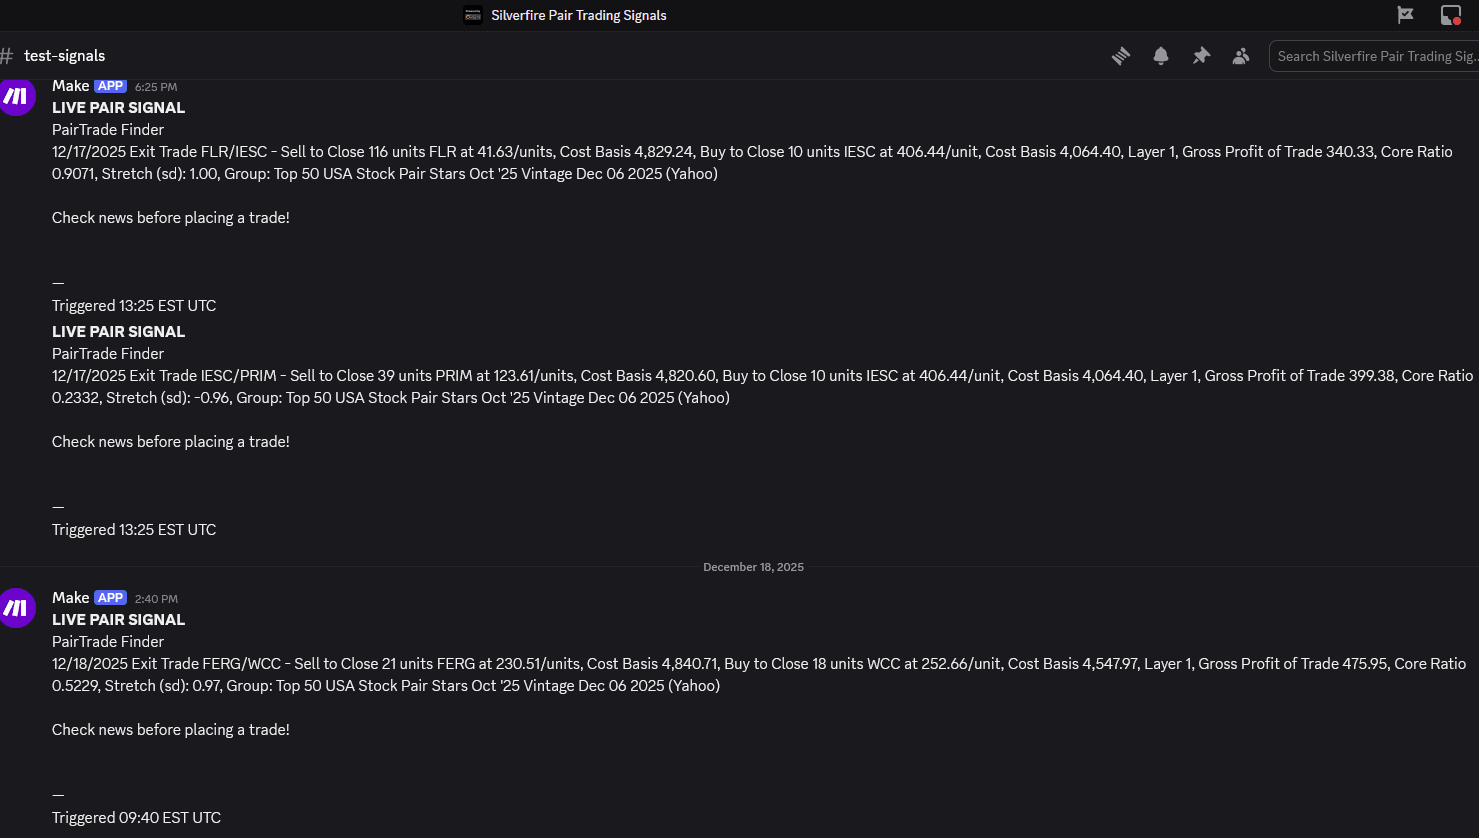Click the Silverfire server icon in title bar
1479x838 pixels.
pos(473,15)
